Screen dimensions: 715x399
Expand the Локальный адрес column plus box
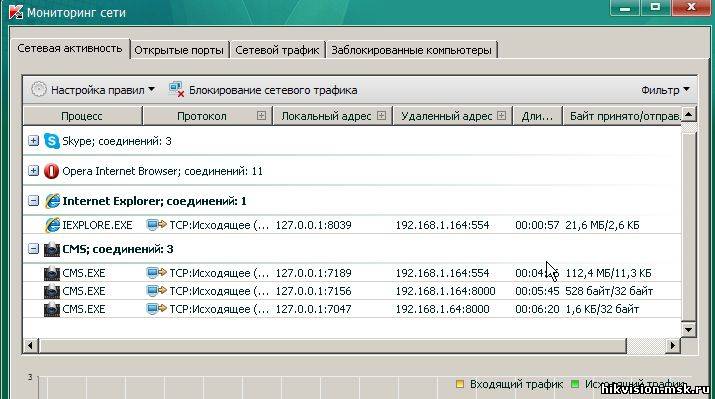point(382,116)
